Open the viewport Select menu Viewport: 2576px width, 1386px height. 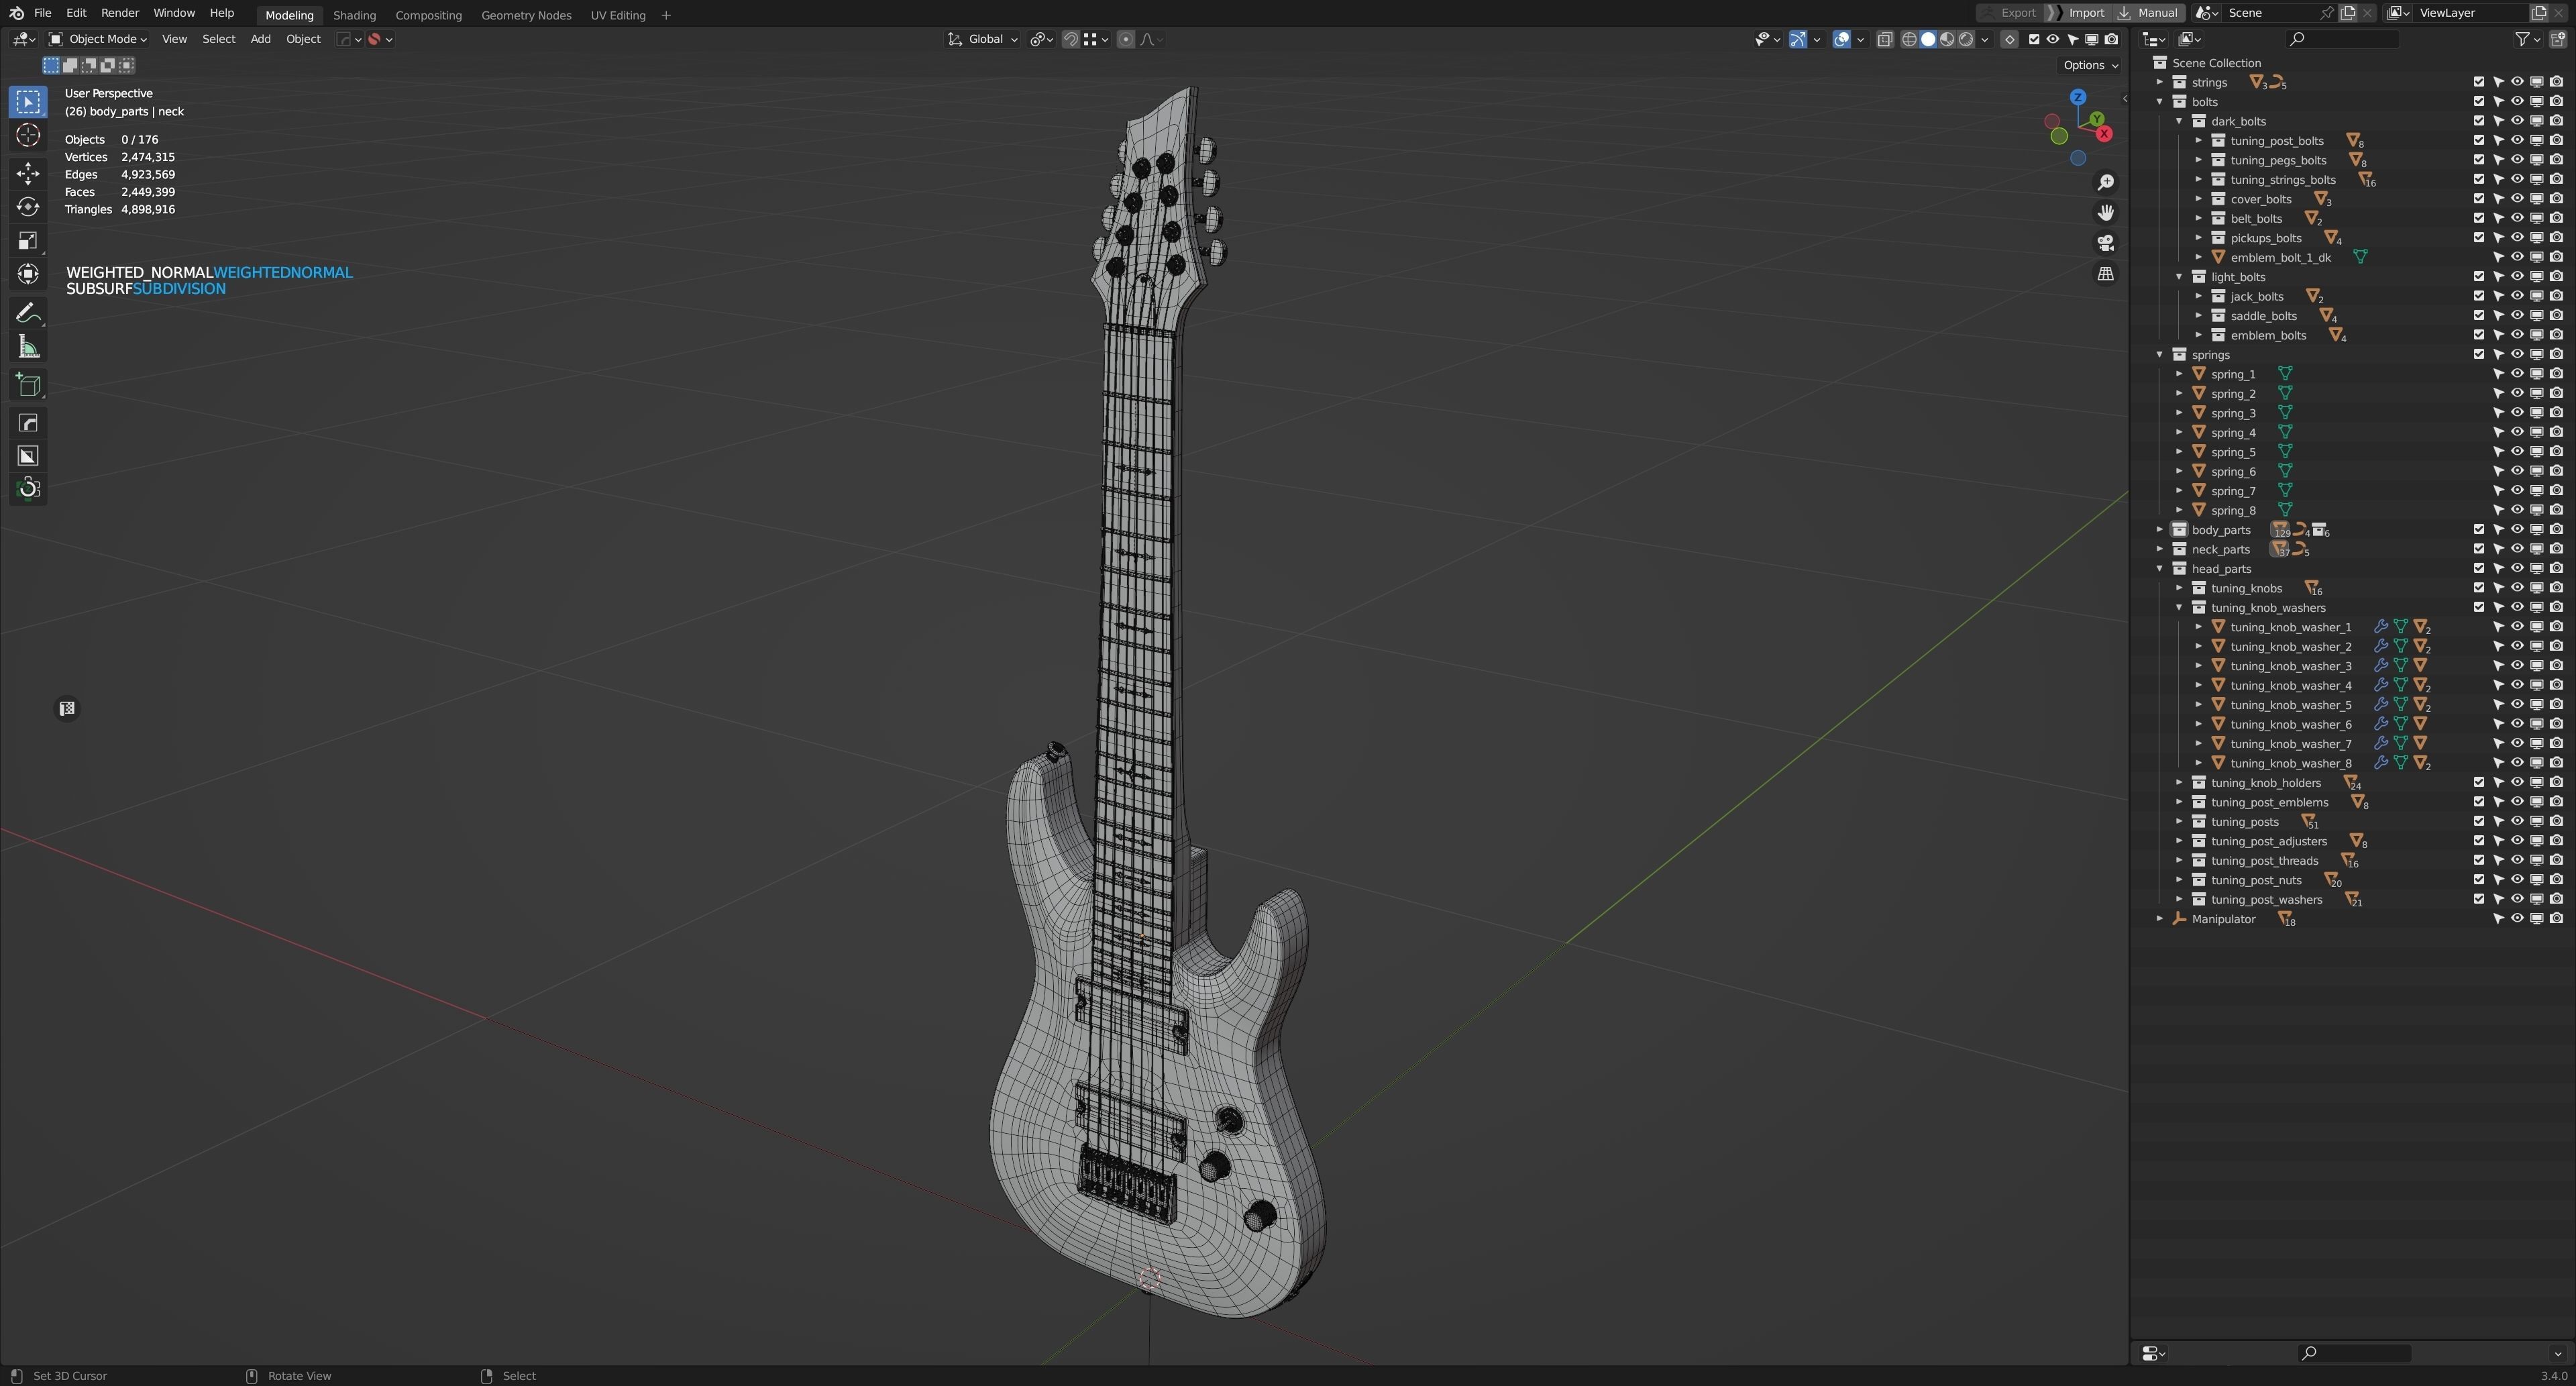coord(218,39)
